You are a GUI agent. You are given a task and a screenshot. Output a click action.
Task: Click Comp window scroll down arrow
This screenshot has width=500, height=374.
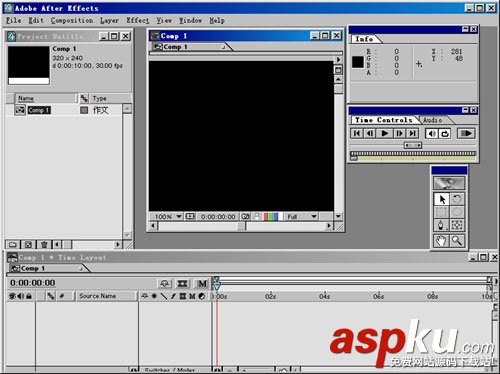click(x=338, y=216)
